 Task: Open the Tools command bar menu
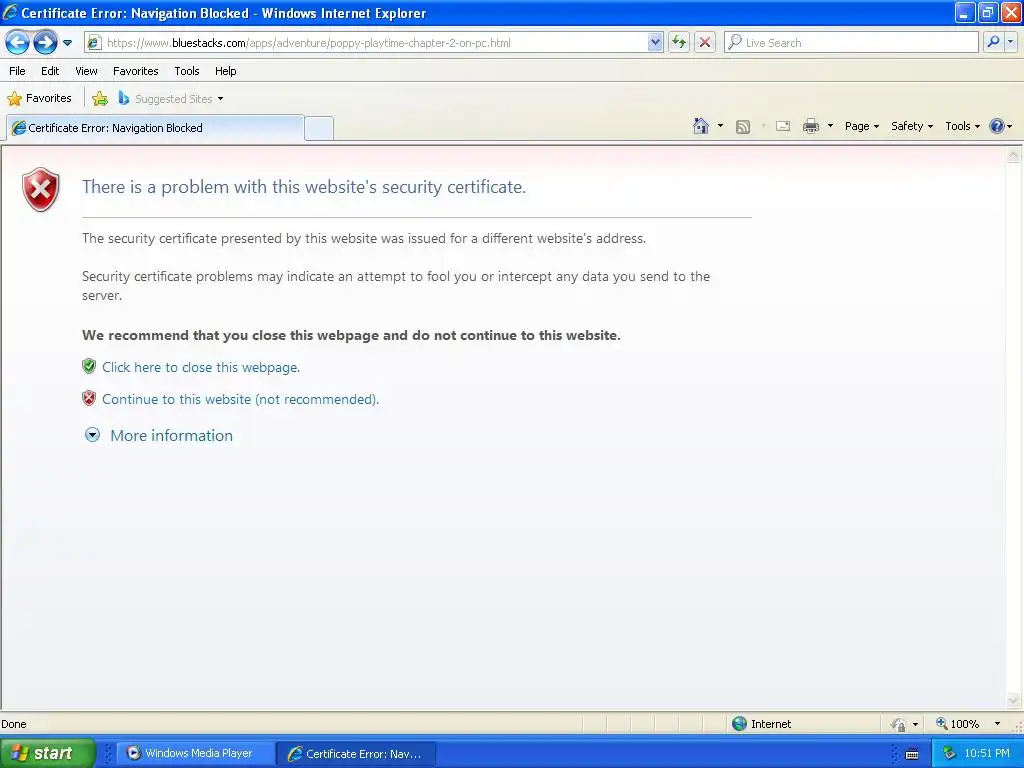click(962, 126)
